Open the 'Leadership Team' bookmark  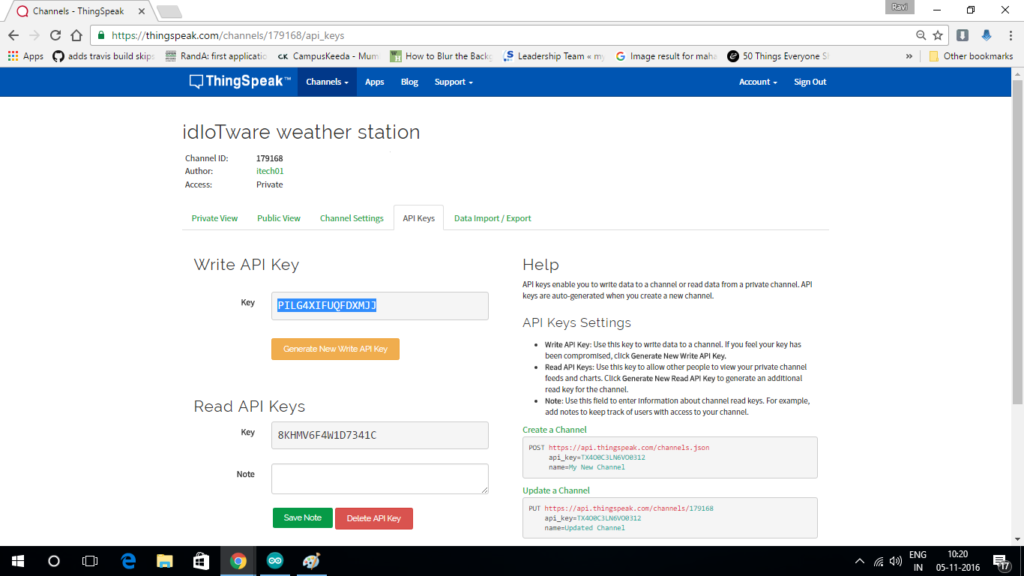(554, 56)
